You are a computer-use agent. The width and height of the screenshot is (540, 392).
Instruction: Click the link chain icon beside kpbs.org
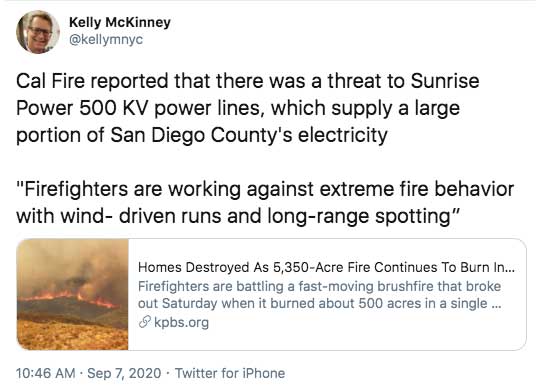point(145,322)
